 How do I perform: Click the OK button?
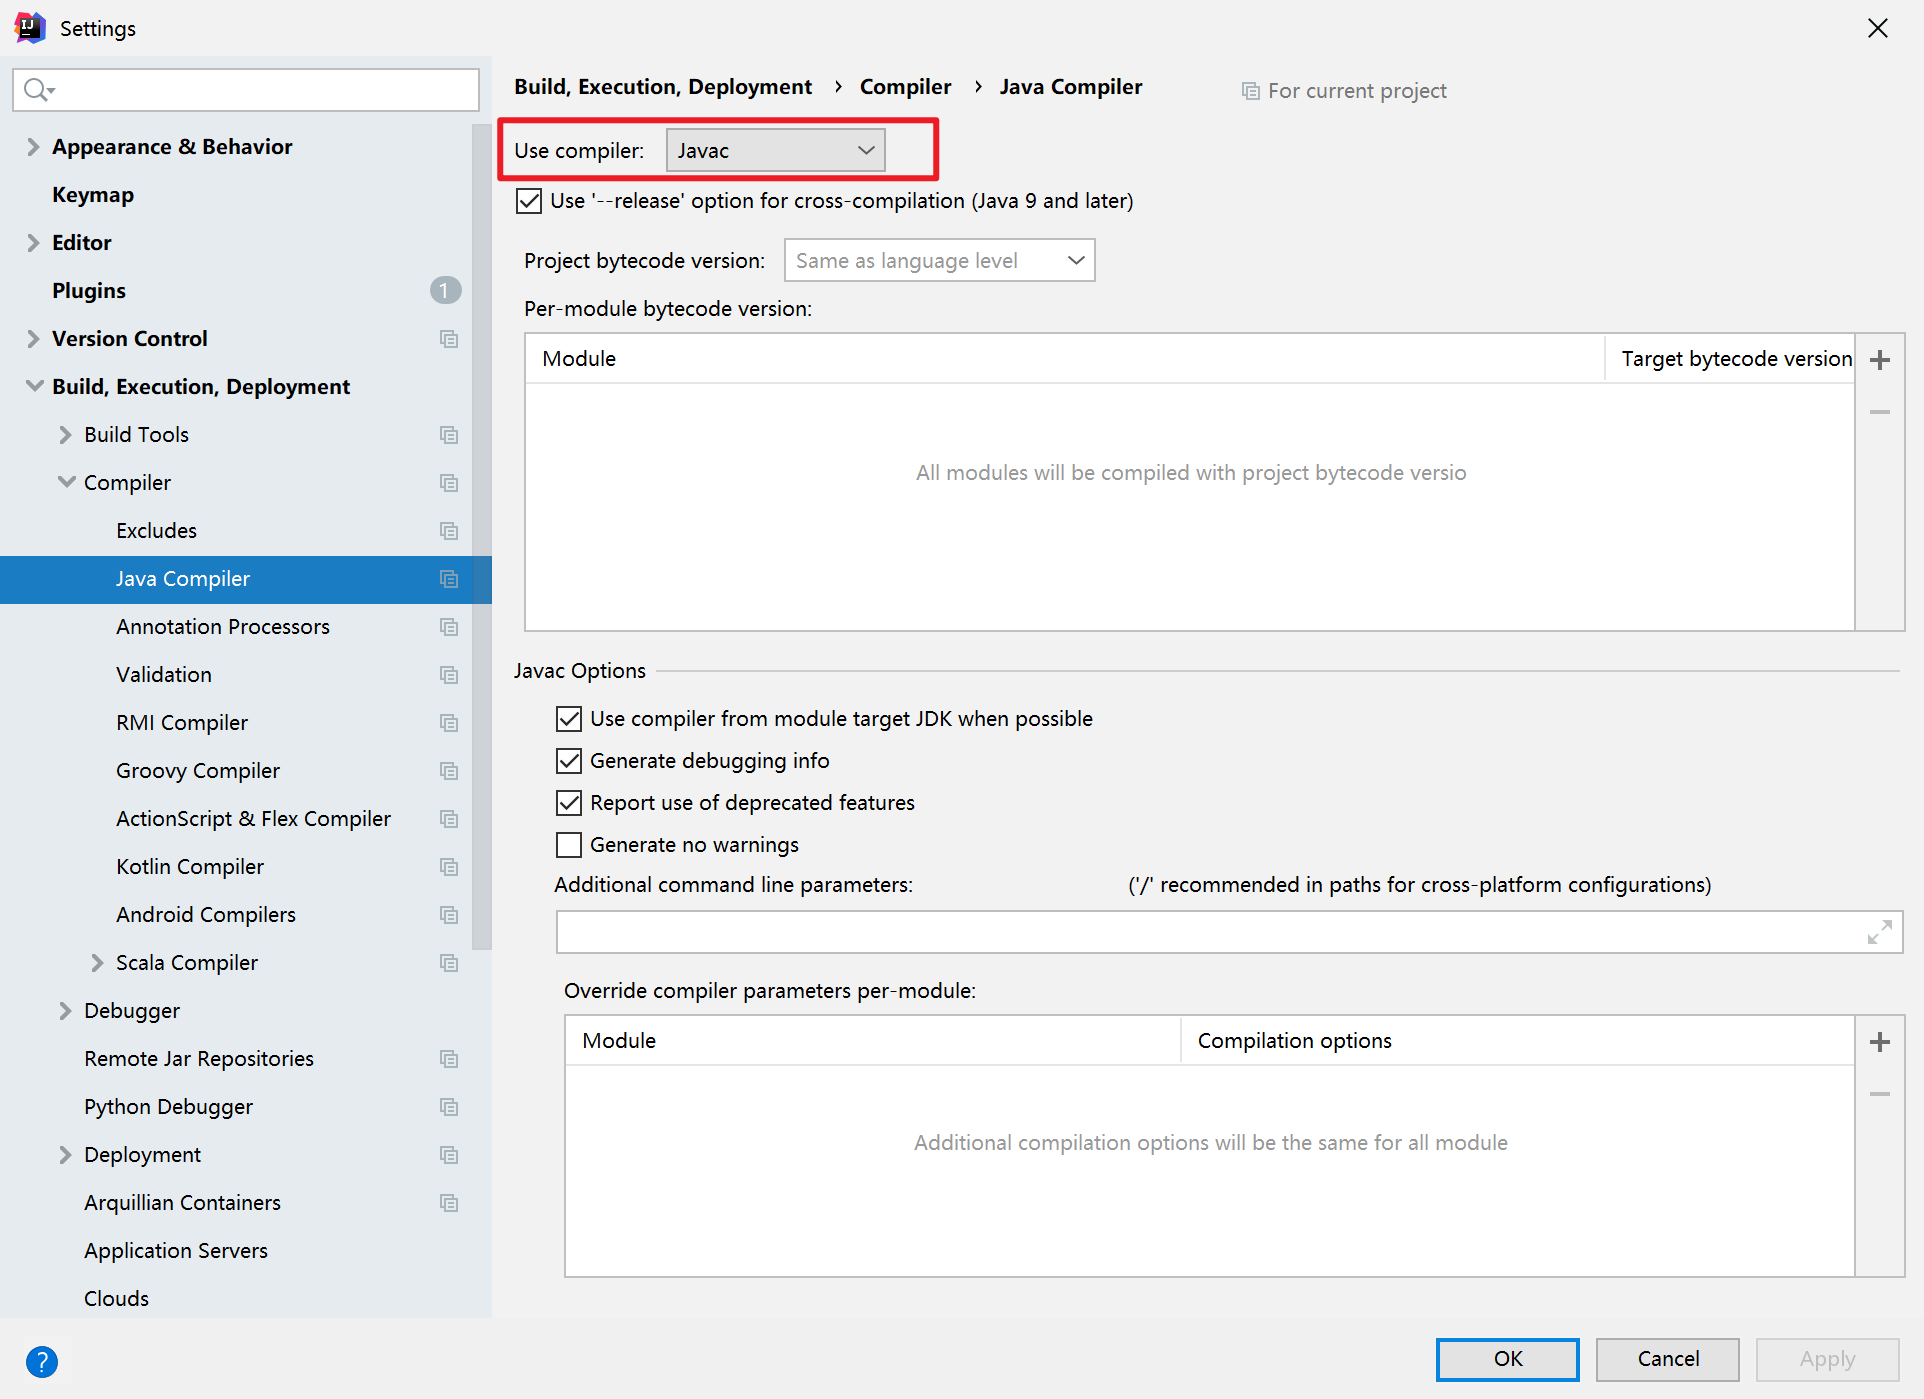[x=1507, y=1359]
